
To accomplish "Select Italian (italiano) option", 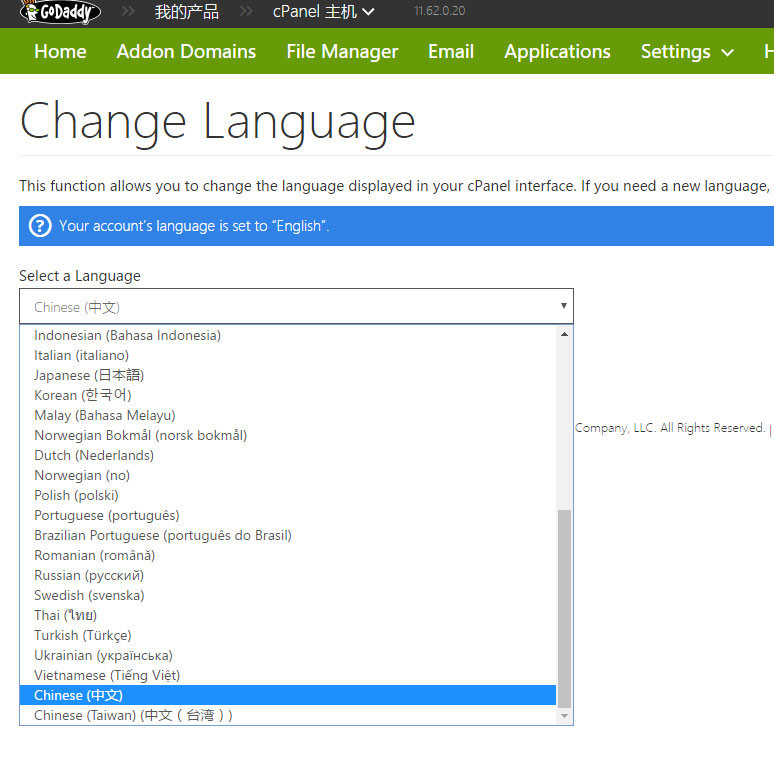I will click(288, 355).
